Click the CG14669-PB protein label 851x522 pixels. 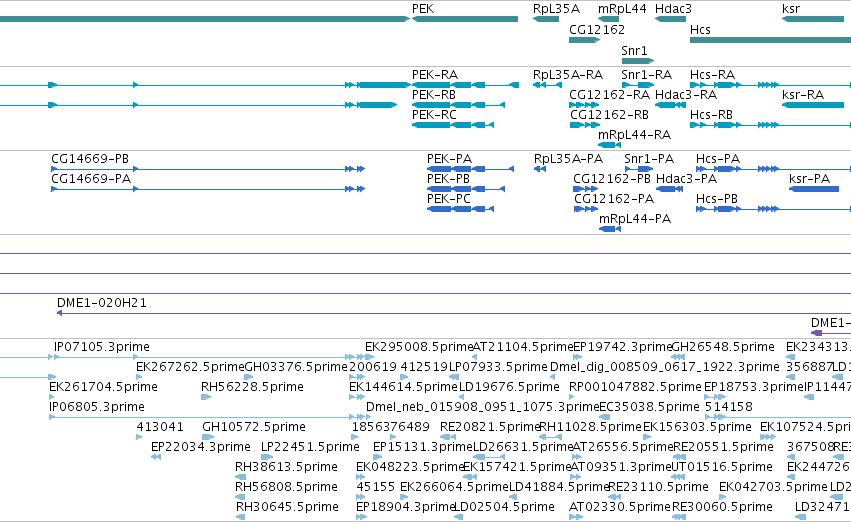[x=90, y=158]
